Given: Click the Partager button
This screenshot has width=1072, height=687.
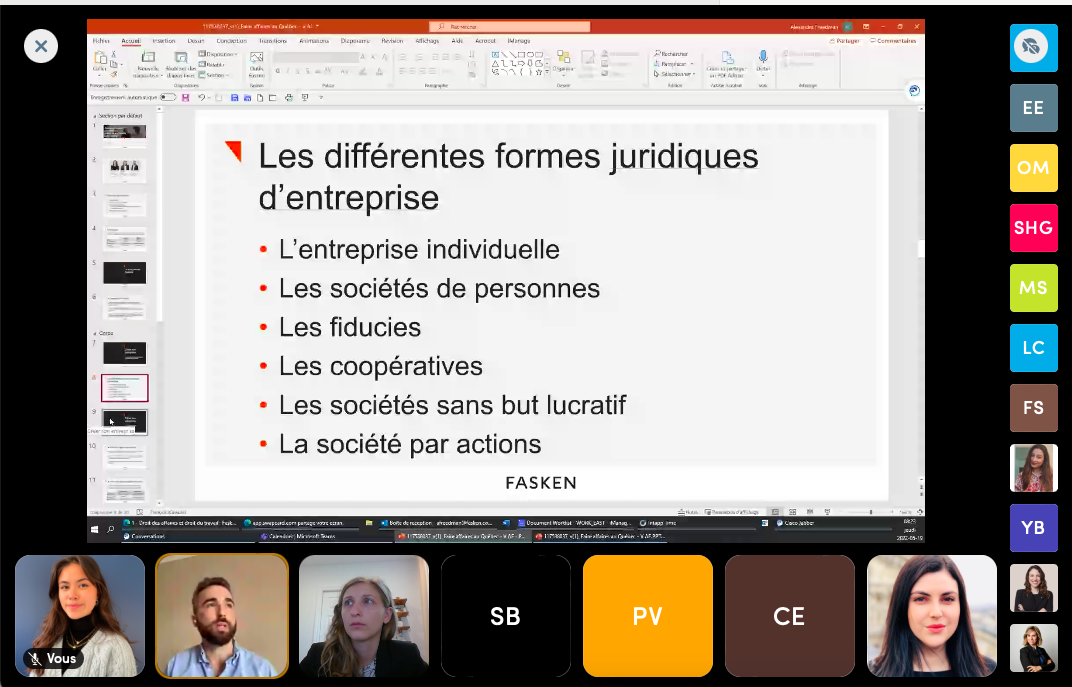Looking at the screenshot, I should (844, 41).
